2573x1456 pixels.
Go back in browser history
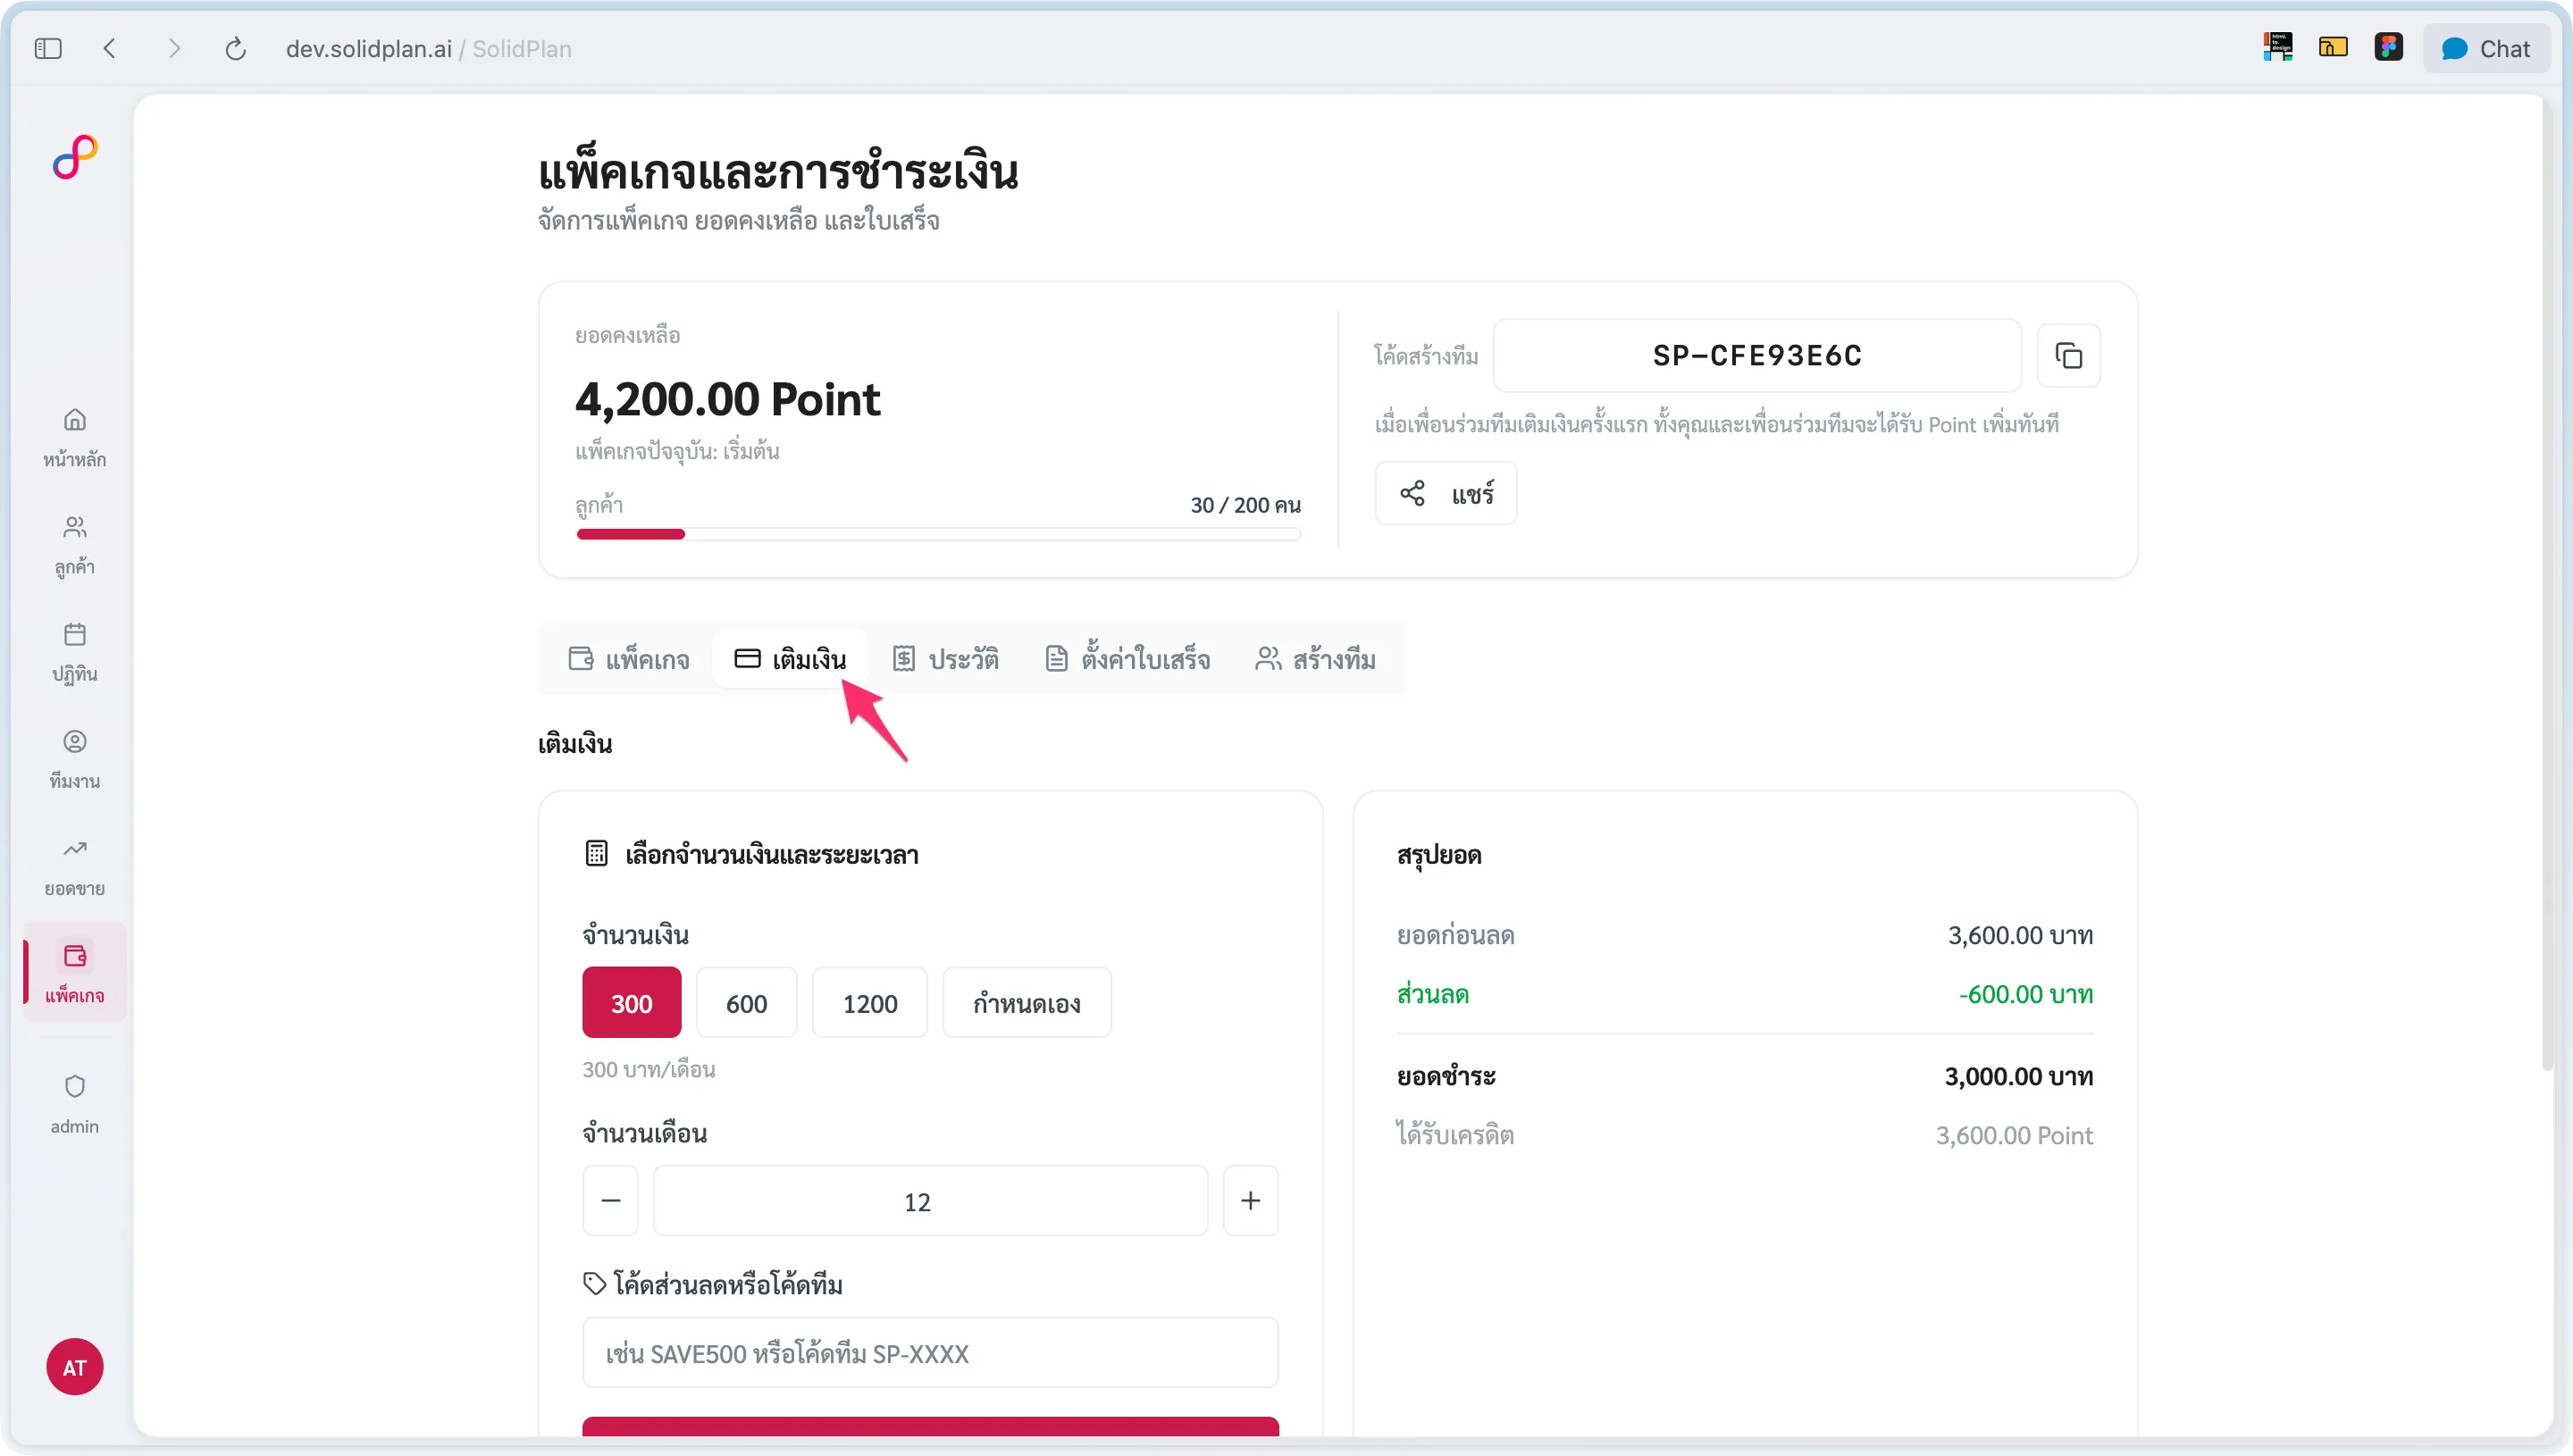pyautogui.click(x=110, y=48)
